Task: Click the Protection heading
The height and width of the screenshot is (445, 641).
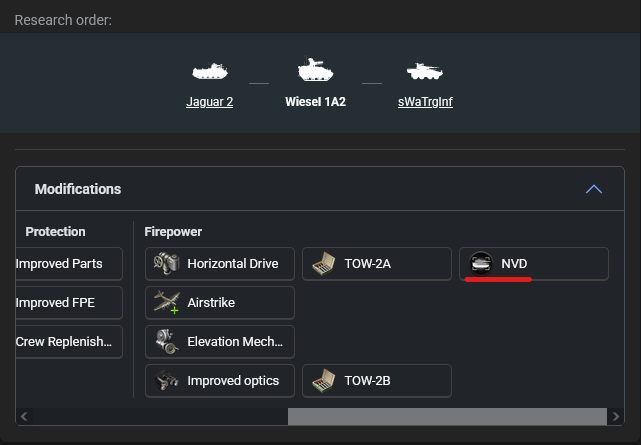Action: (55, 232)
